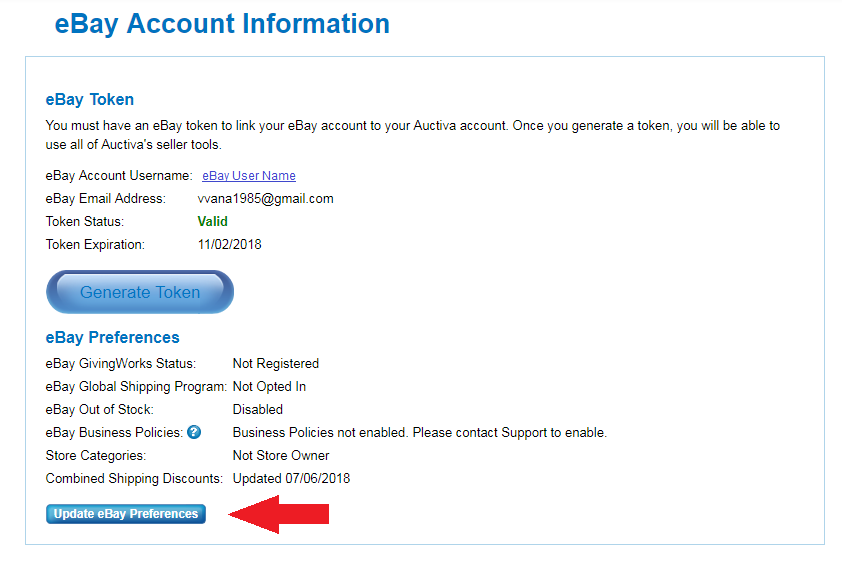Click the Combined Shipping Discounts label
842x577 pixels.
(x=134, y=478)
